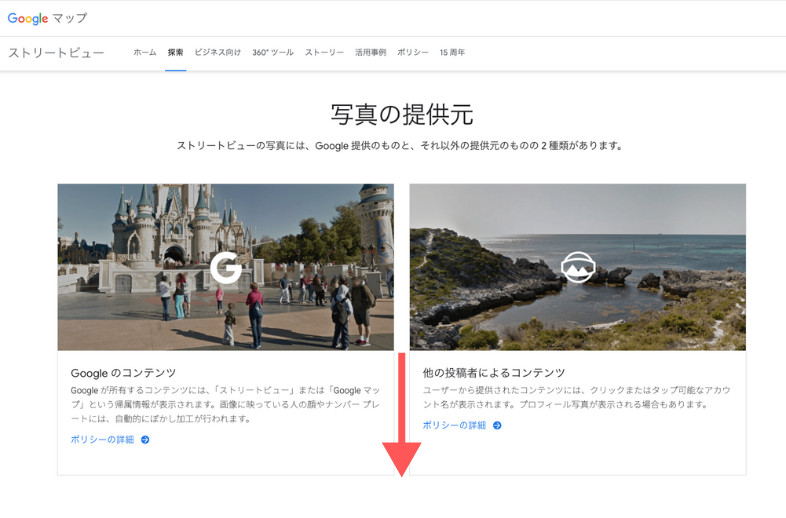
Task: Open the ストリートビュー site title
Action: pyautogui.click(x=56, y=53)
